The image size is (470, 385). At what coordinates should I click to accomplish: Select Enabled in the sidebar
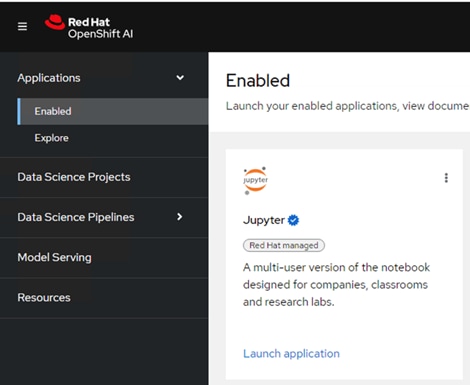[113, 111]
